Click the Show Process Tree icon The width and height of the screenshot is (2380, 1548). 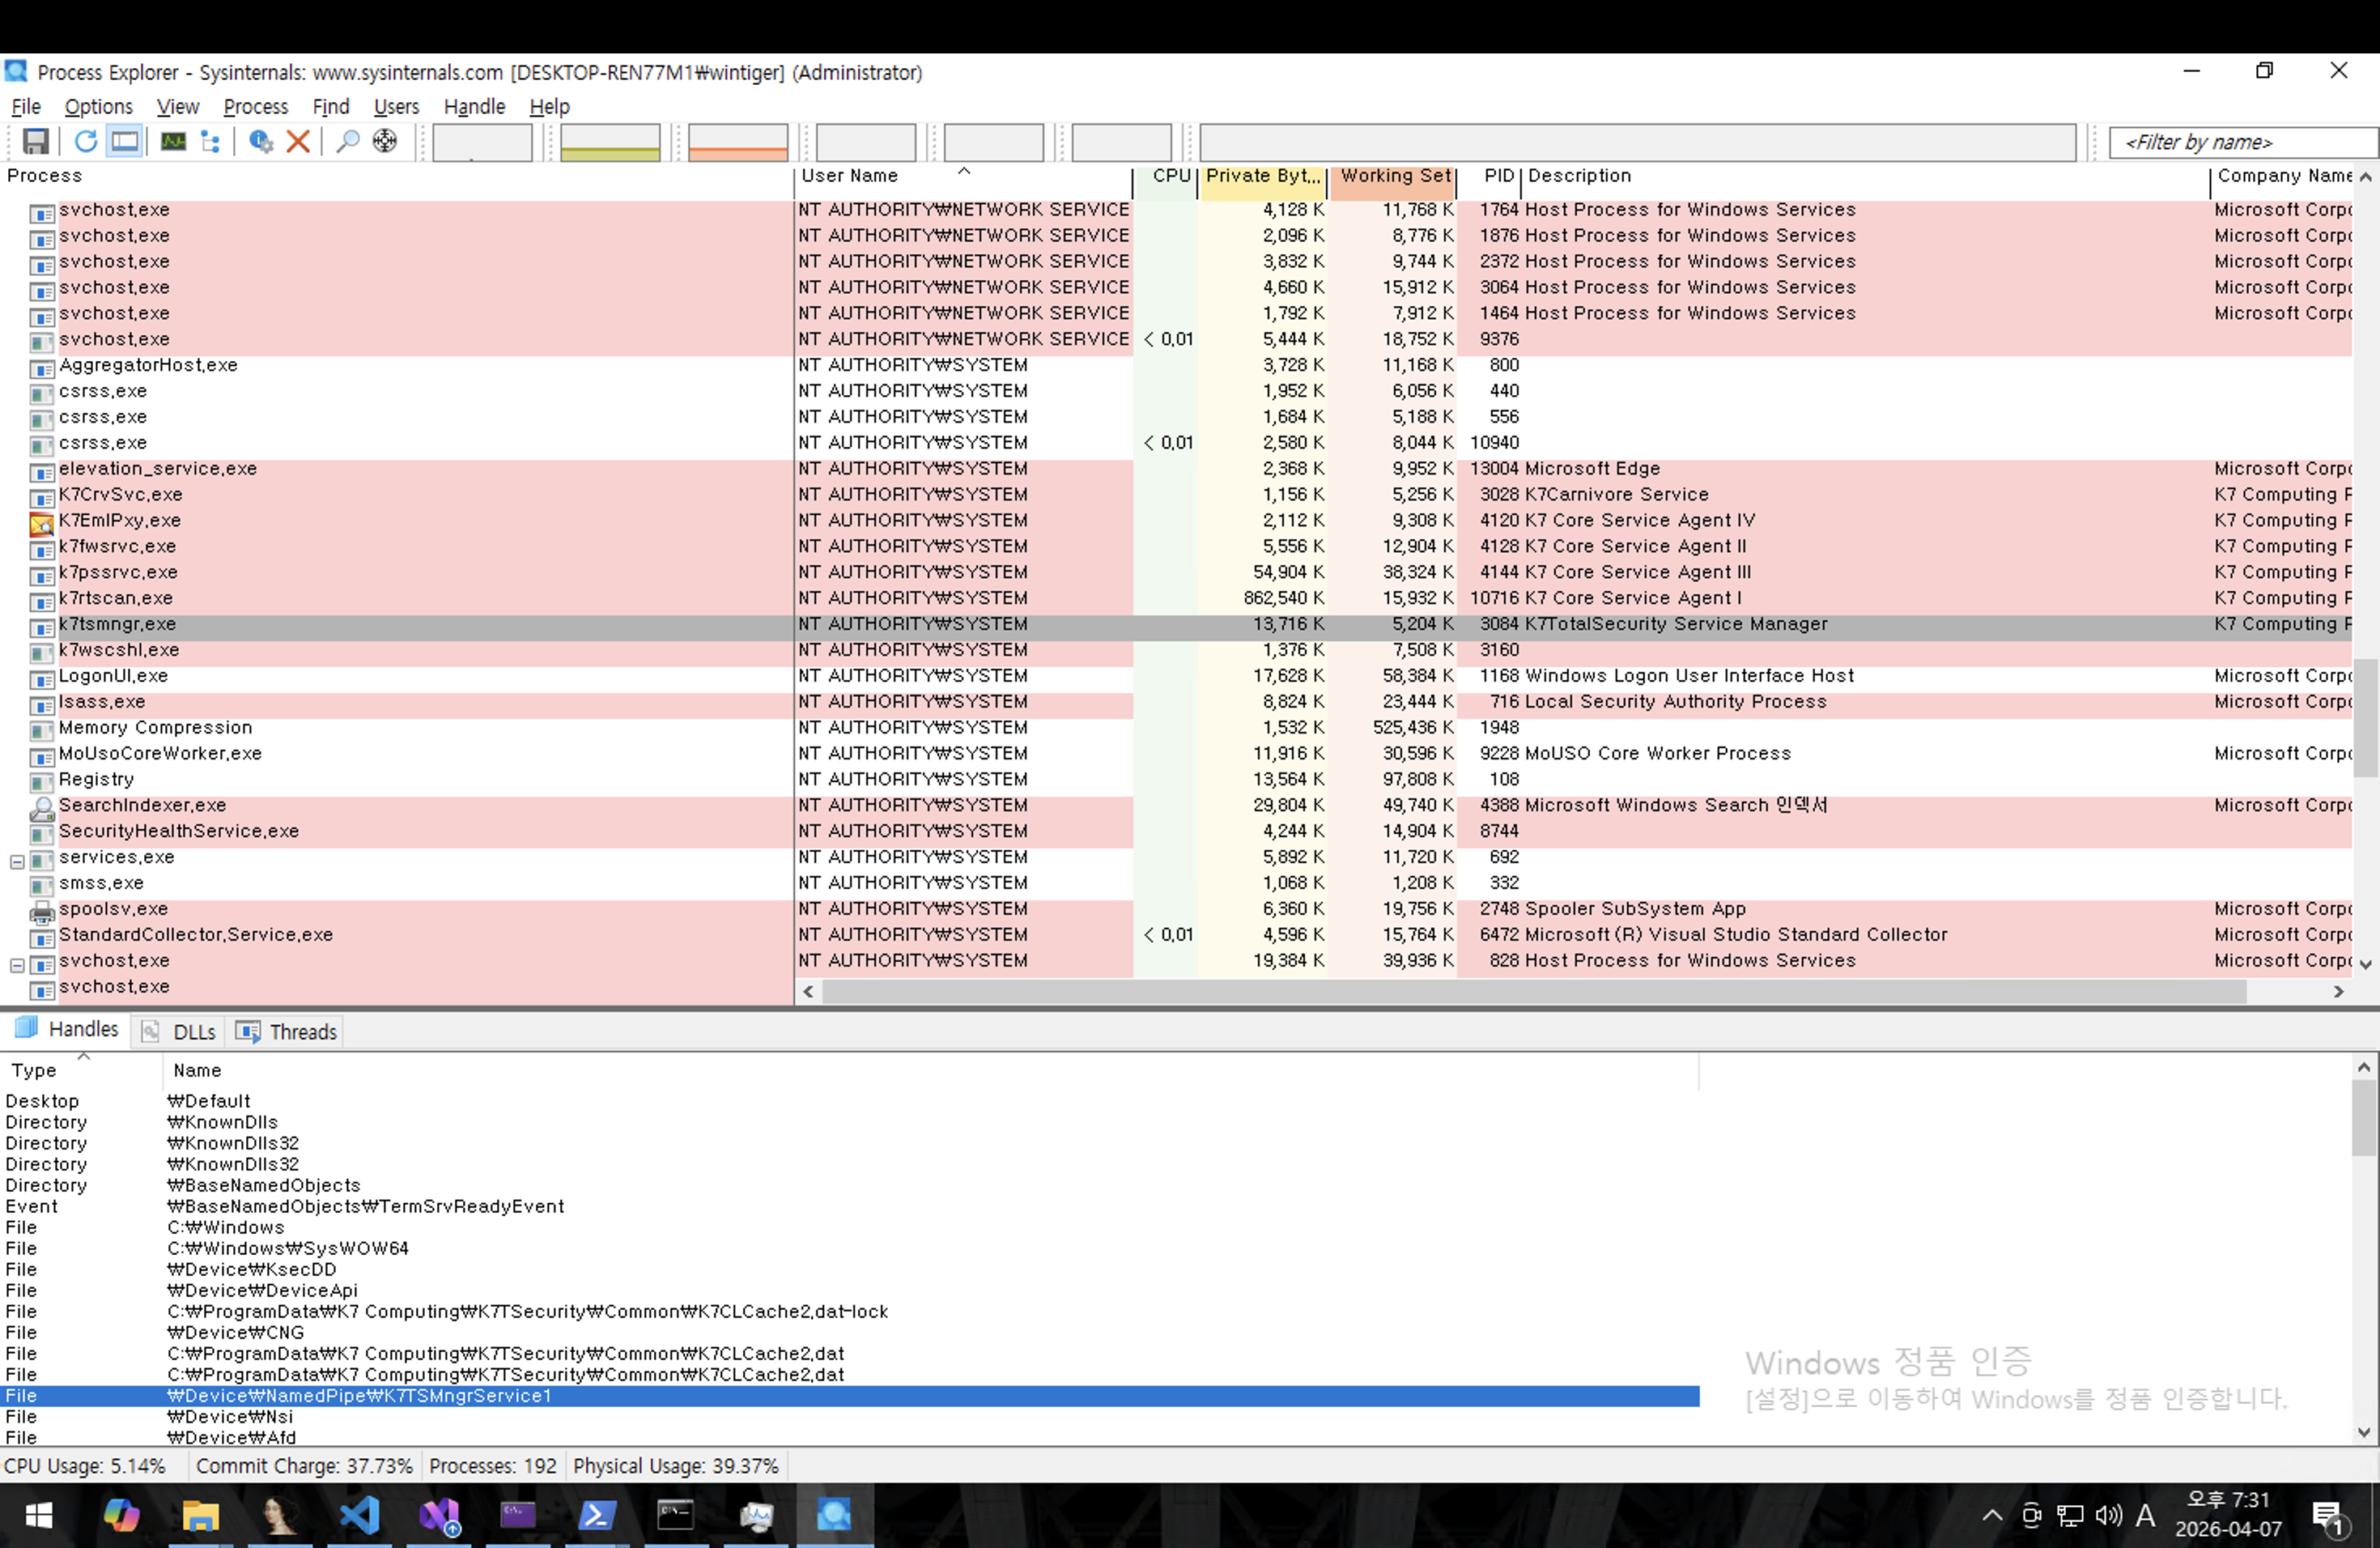click(x=210, y=141)
